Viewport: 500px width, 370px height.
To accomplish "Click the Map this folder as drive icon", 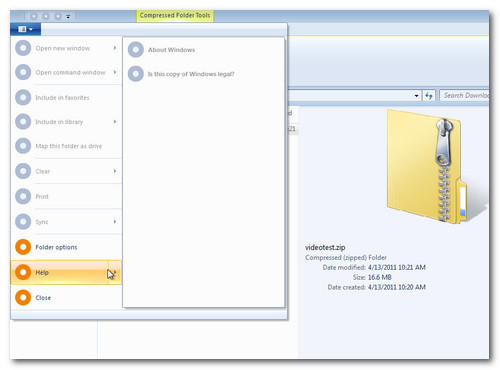I will 23,146.
